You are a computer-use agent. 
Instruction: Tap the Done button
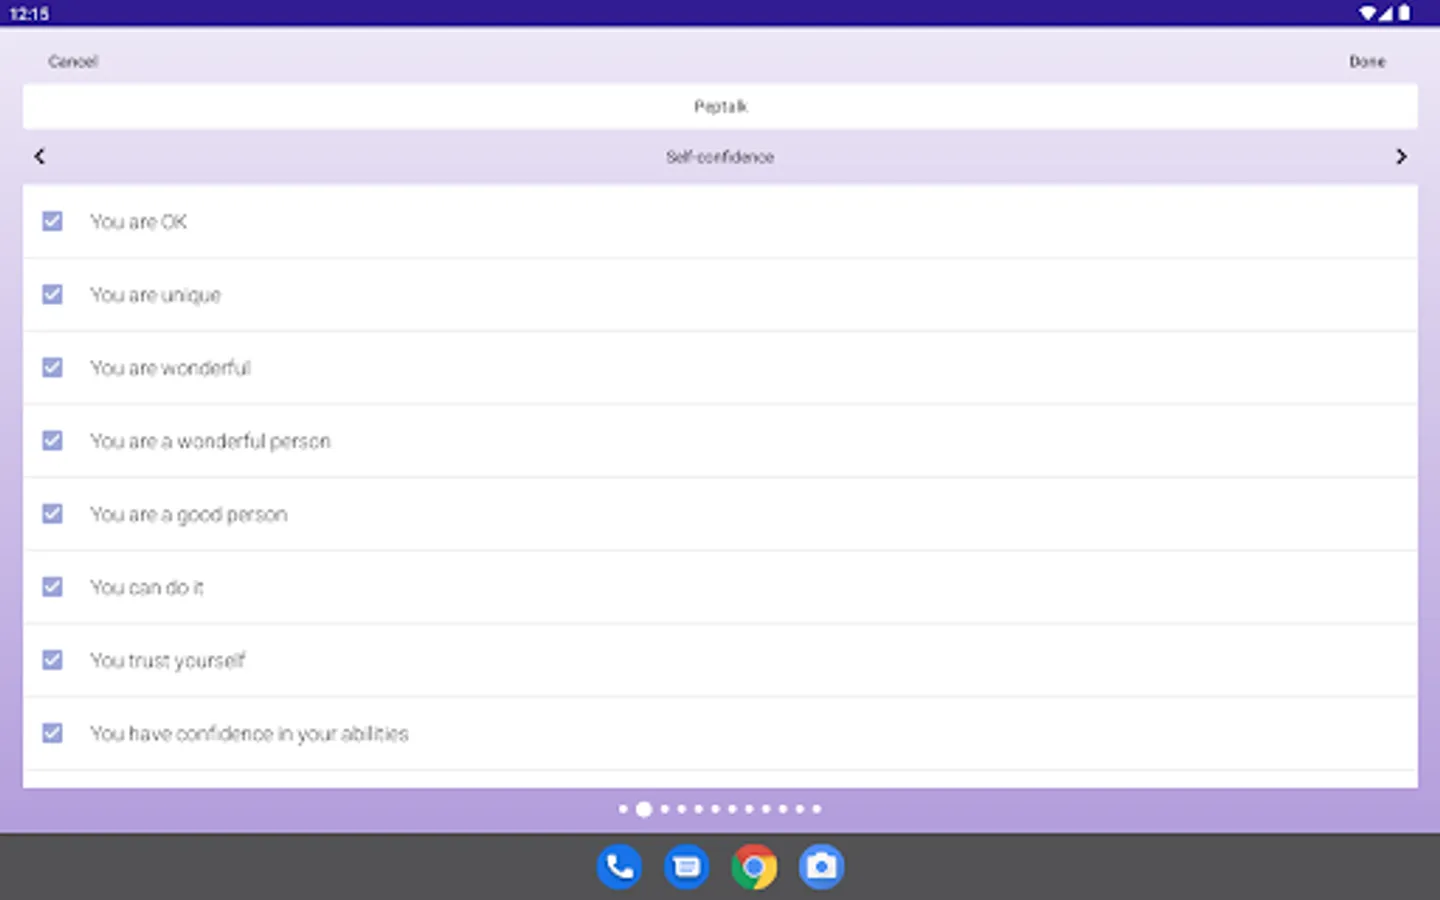(x=1367, y=61)
